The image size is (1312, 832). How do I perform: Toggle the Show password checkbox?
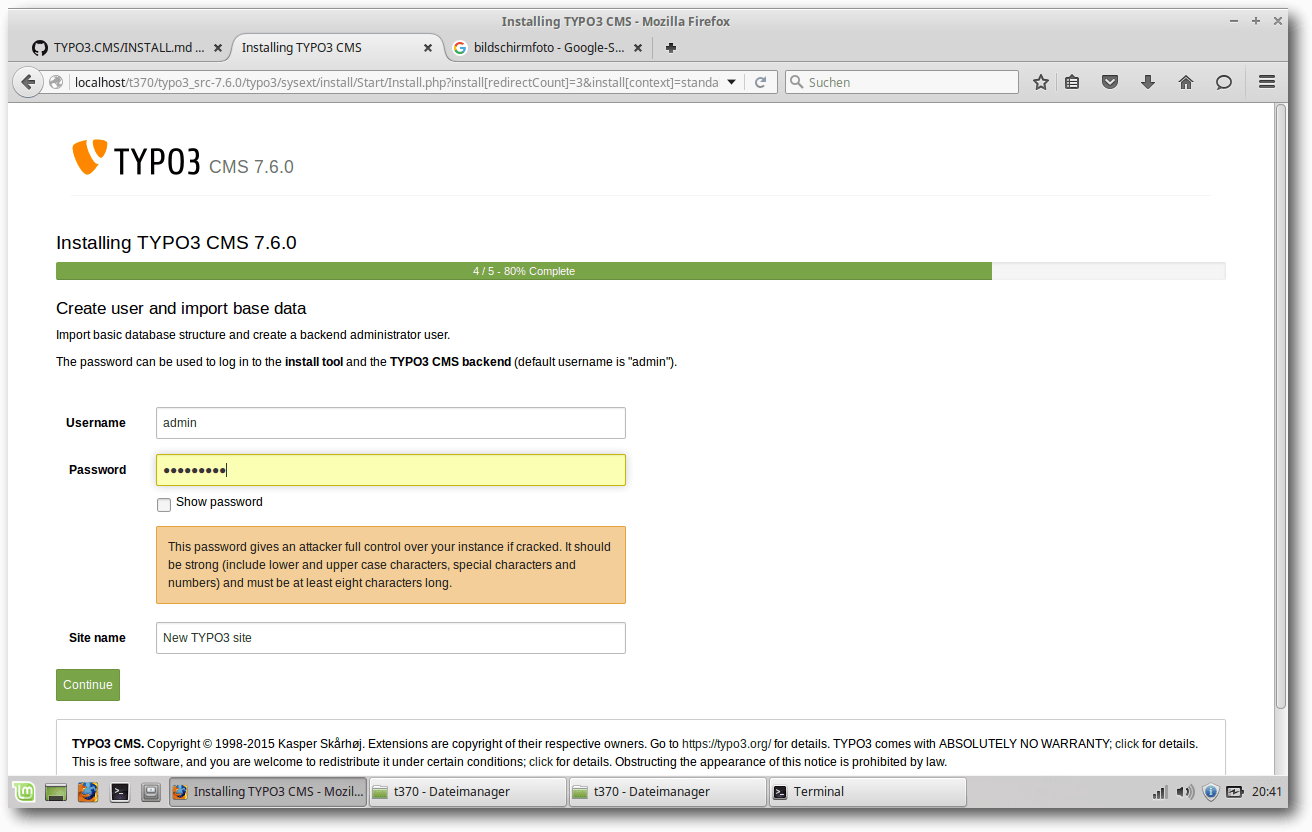164,504
